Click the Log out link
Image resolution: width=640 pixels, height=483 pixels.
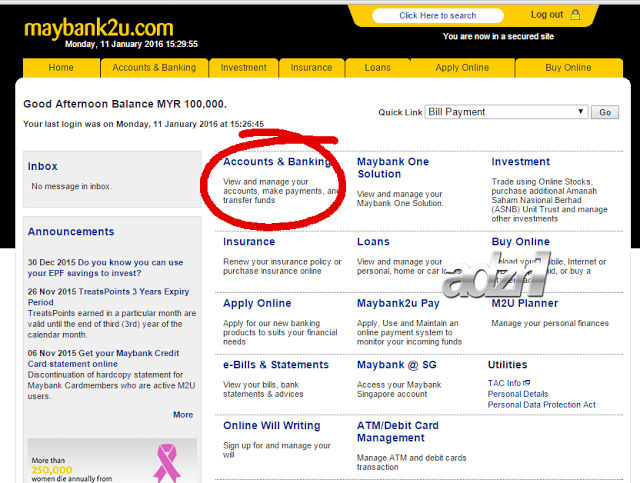547,15
